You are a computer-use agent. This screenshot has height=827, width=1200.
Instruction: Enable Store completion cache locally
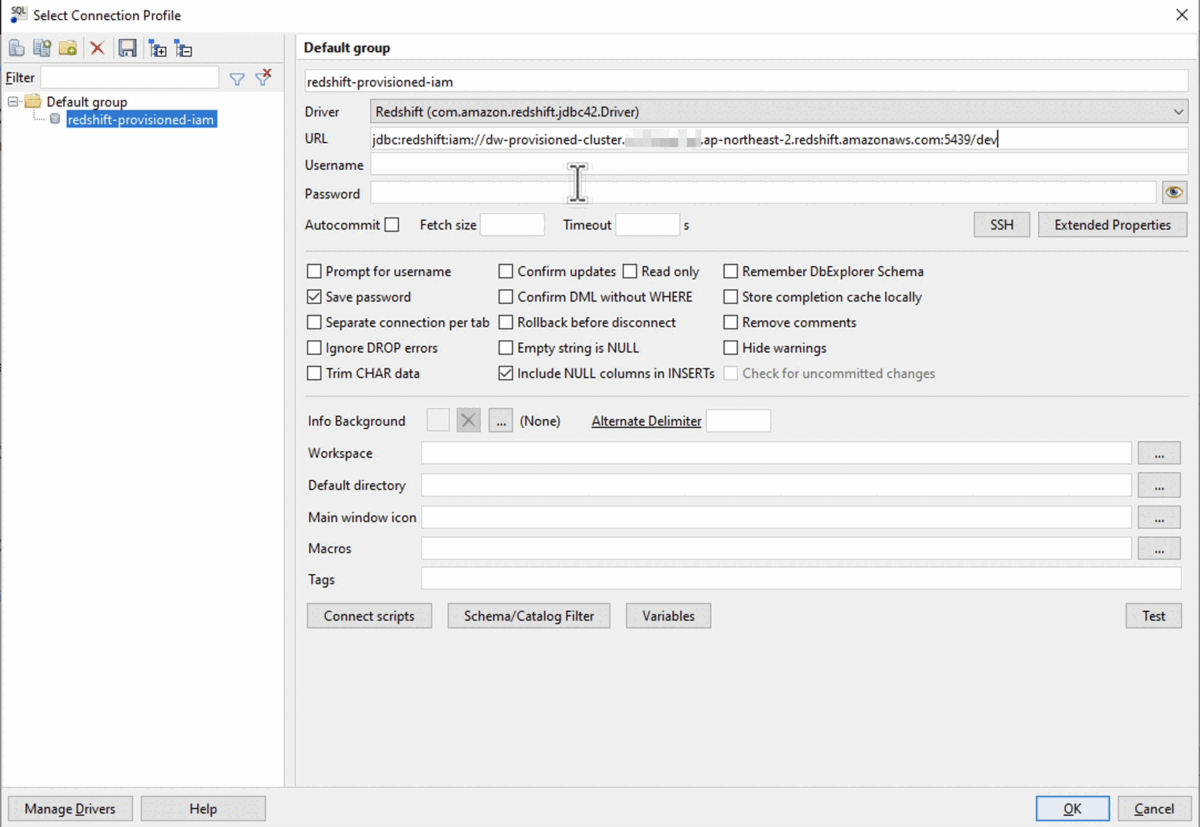point(731,297)
